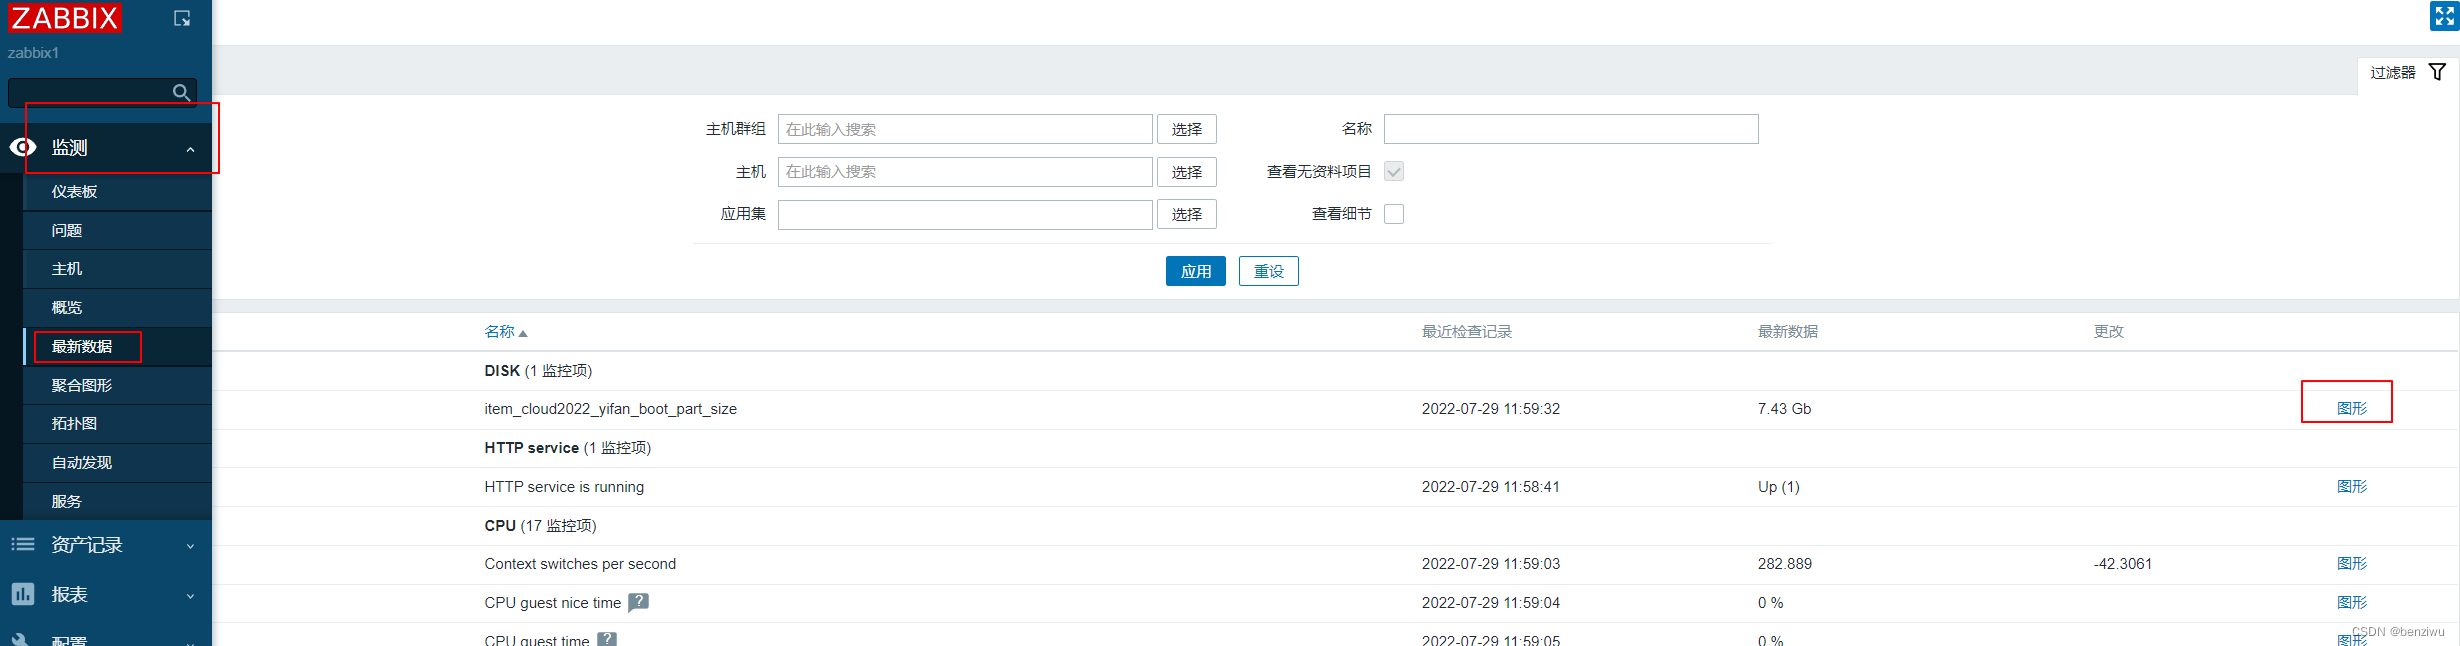Enable the 查看细节 checkbox

[x=1394, y=214]
